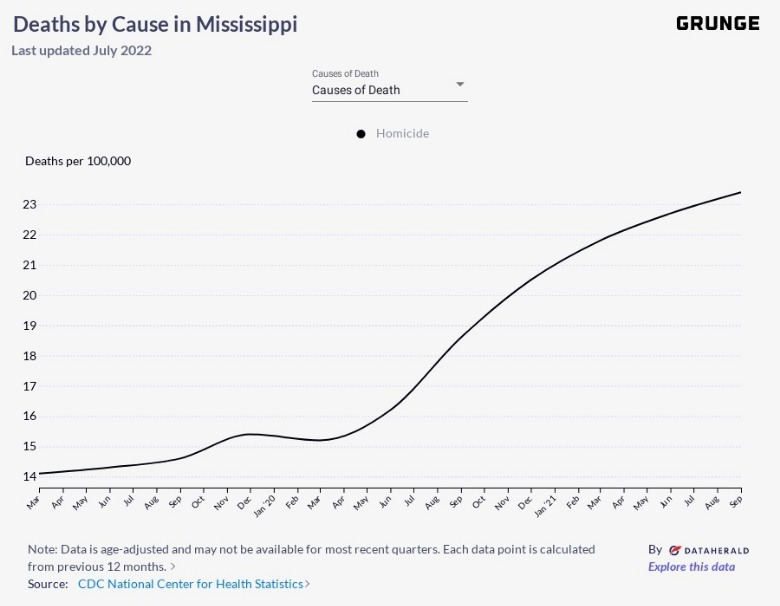780x606 pixels.
Task: Toggle the Homicide series legend label
Action: (x=402, y=134)
